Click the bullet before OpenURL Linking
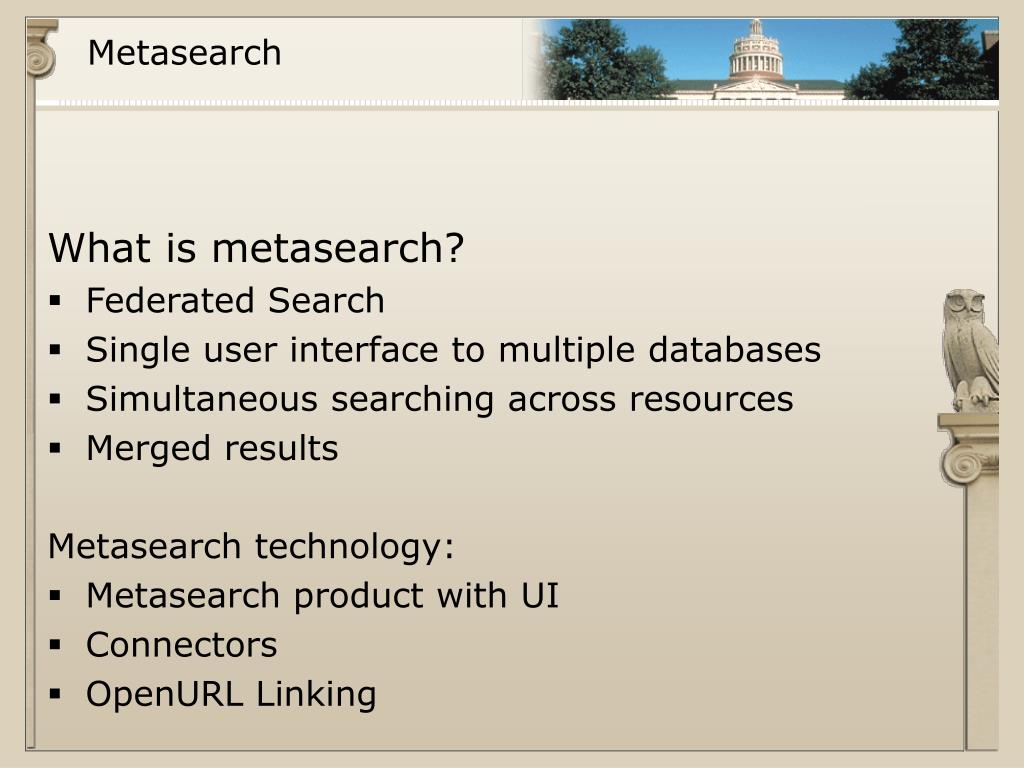The width and height of the screenshot is (1024, 768). pyautogui.click(x=55, y=694)
